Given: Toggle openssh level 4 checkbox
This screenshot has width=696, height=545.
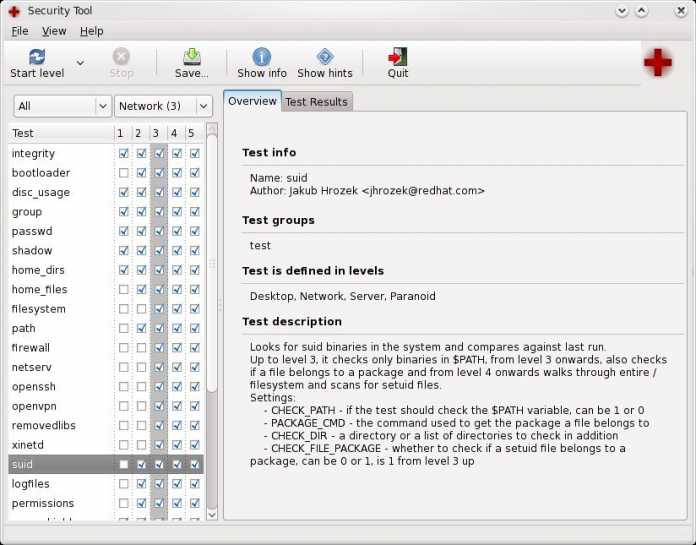Looking at the screenshot, I should click(x=177, y=387).
